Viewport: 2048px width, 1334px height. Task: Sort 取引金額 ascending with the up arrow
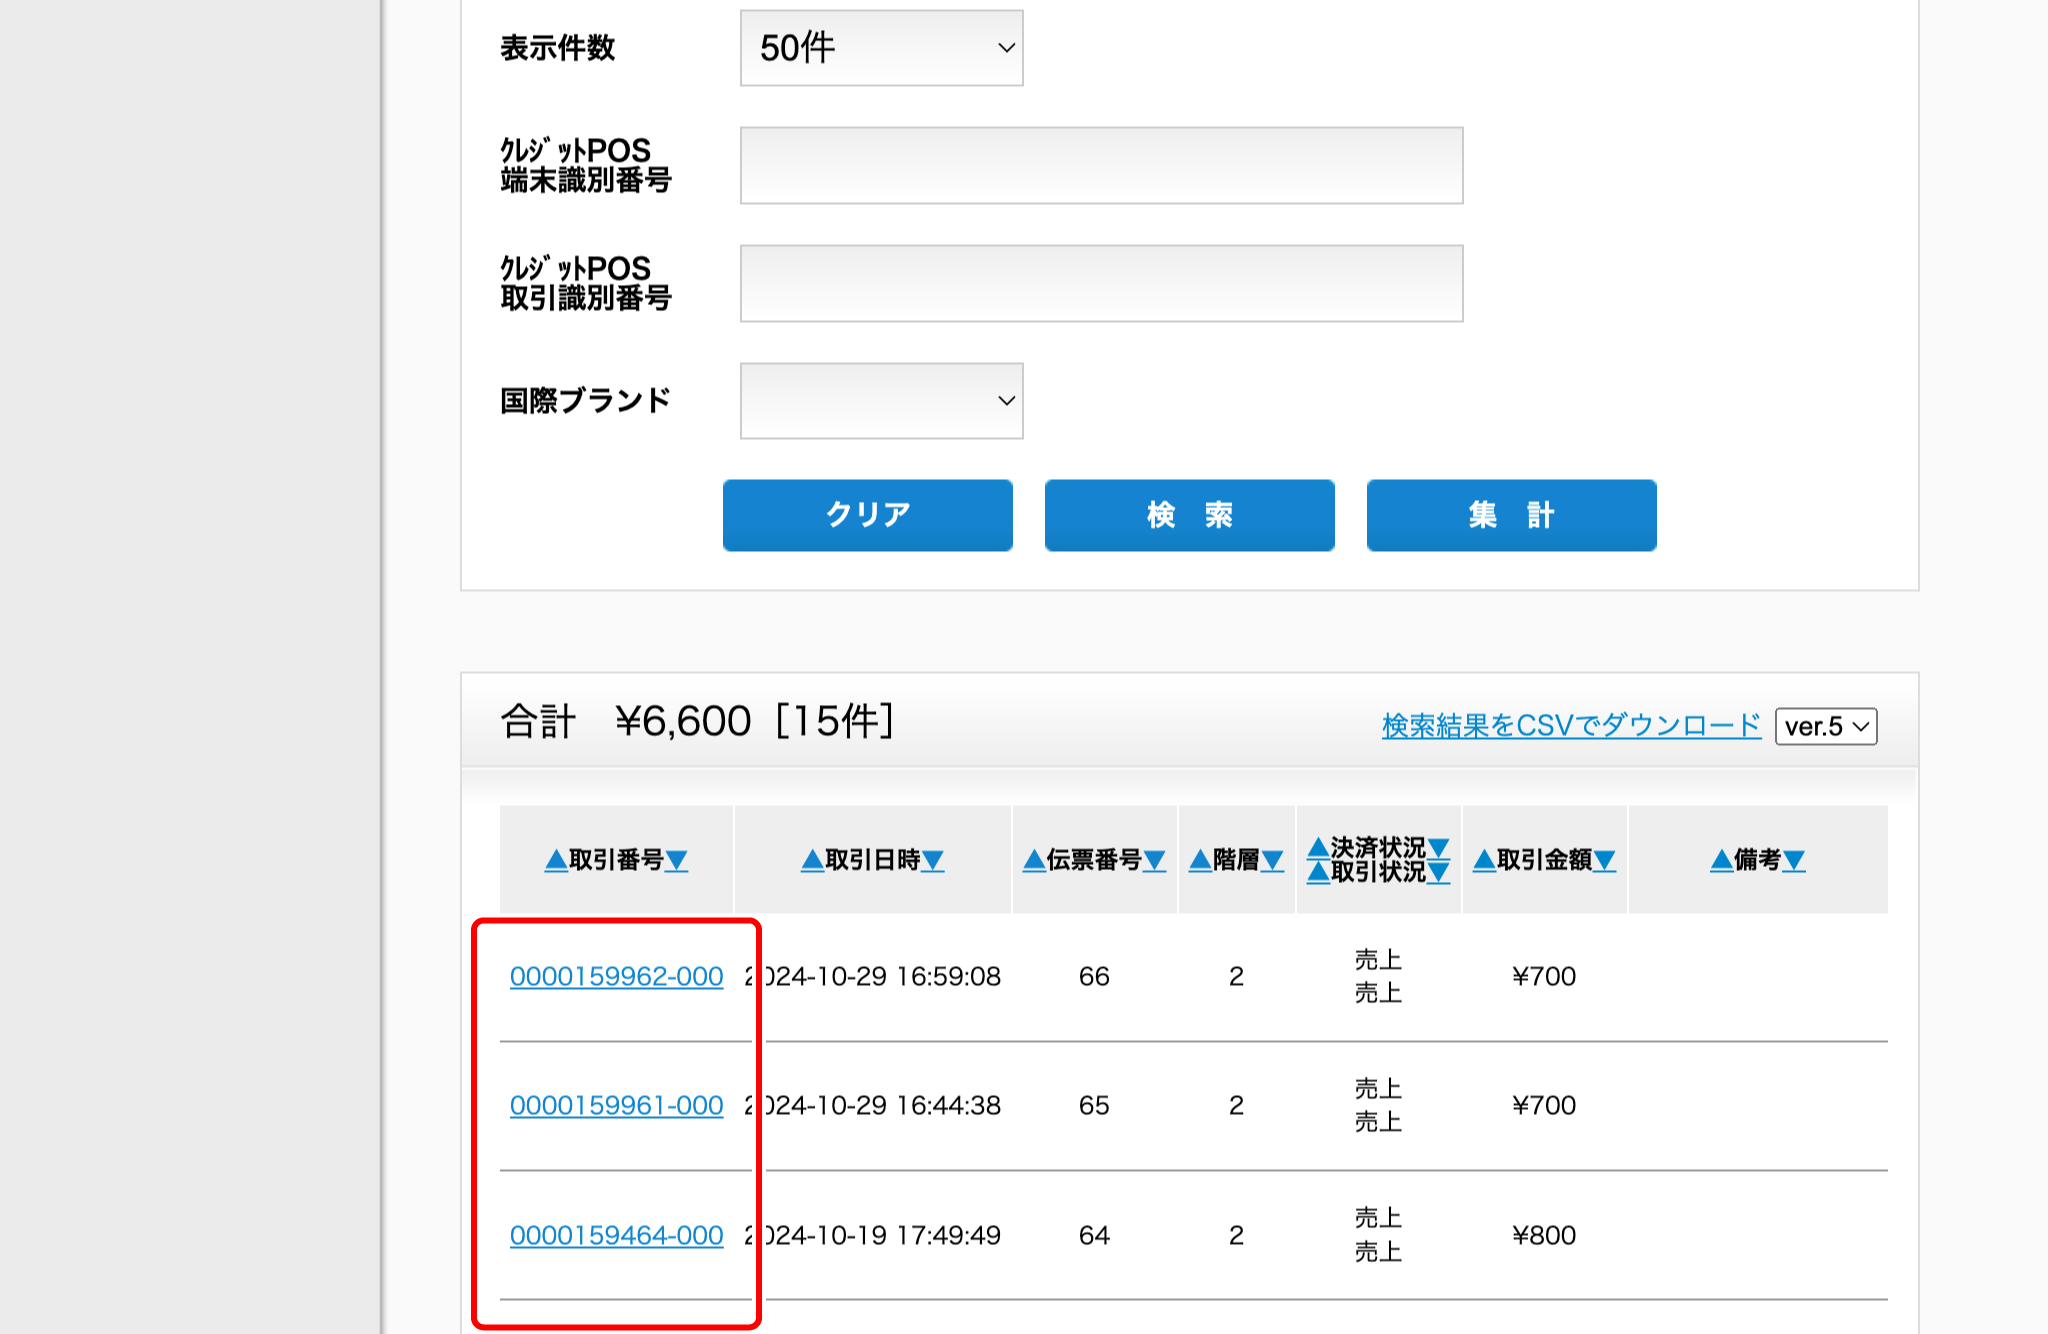[1484, 860]
